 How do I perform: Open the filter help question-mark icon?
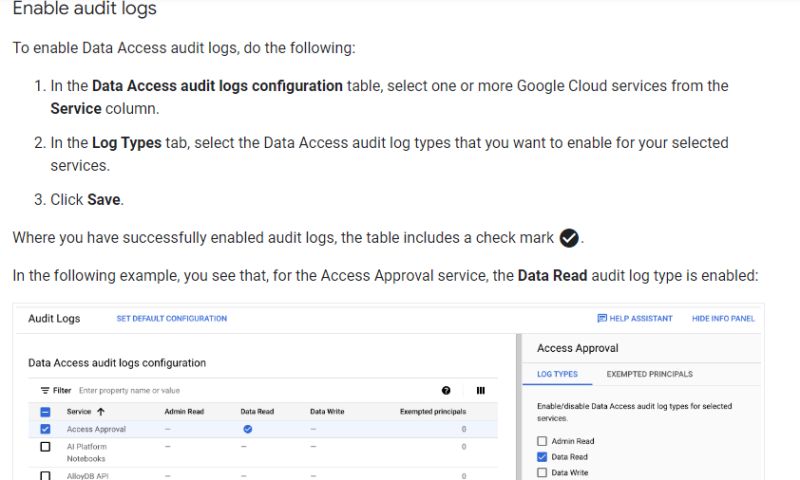446,390
